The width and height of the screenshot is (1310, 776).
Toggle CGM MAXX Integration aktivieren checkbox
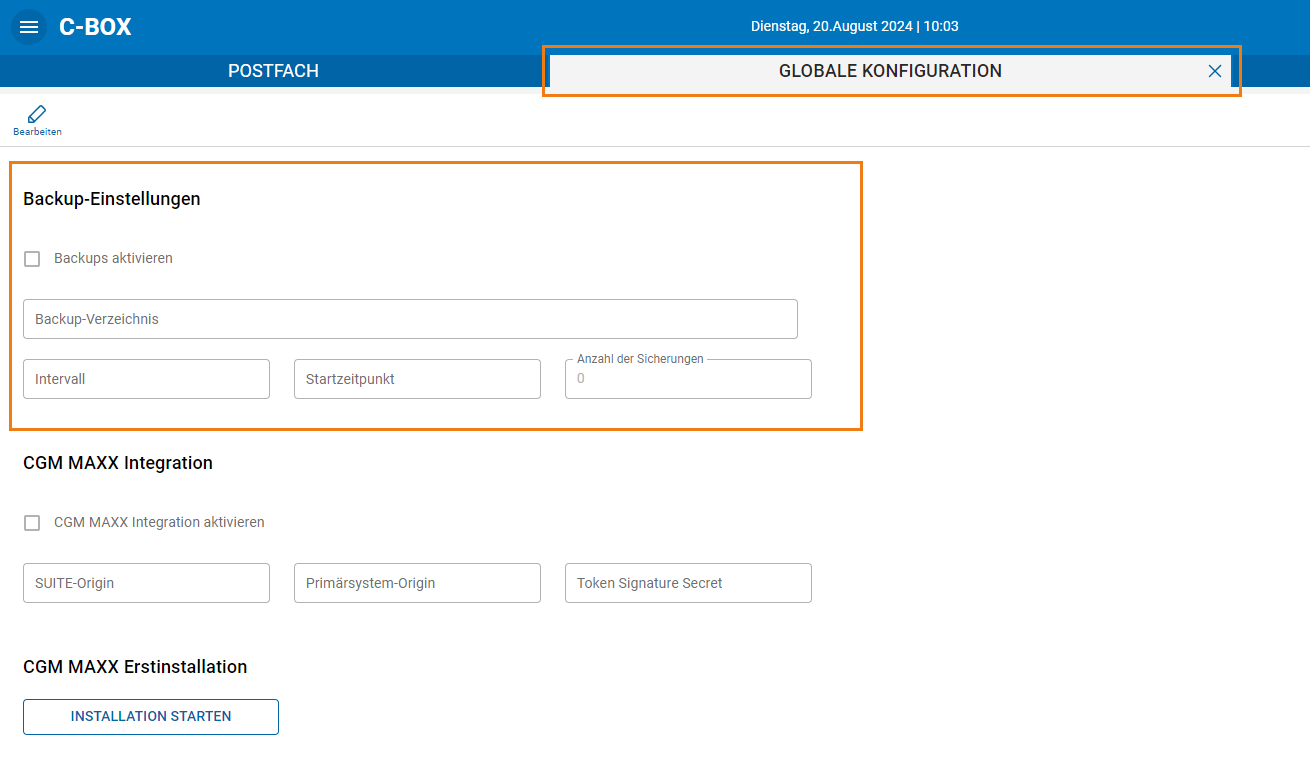point(32,523)
